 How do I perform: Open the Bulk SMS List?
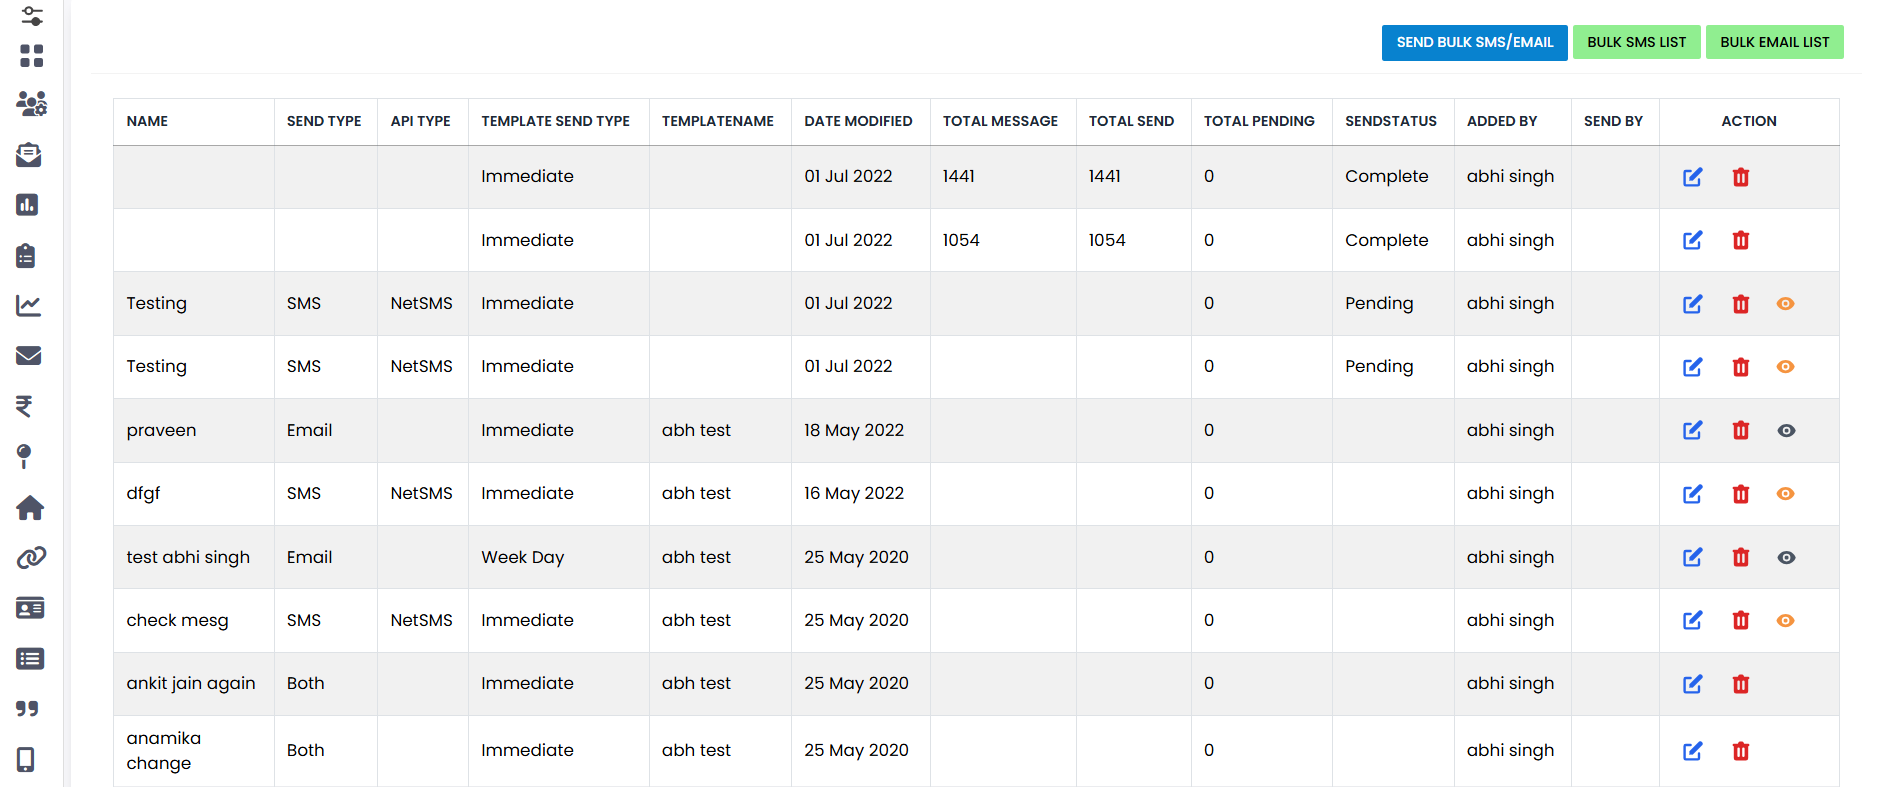1636,42
